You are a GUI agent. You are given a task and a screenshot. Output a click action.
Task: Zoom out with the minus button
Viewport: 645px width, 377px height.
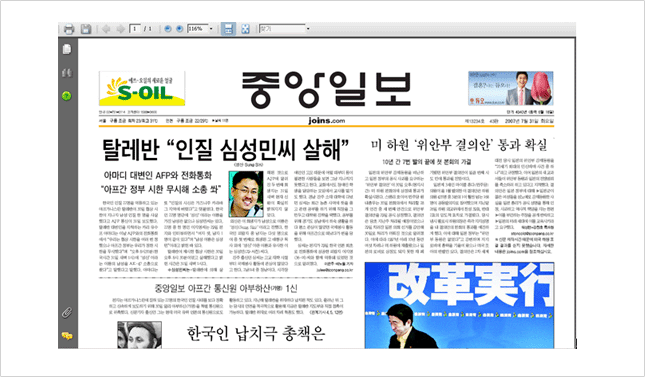coord(167,29)
